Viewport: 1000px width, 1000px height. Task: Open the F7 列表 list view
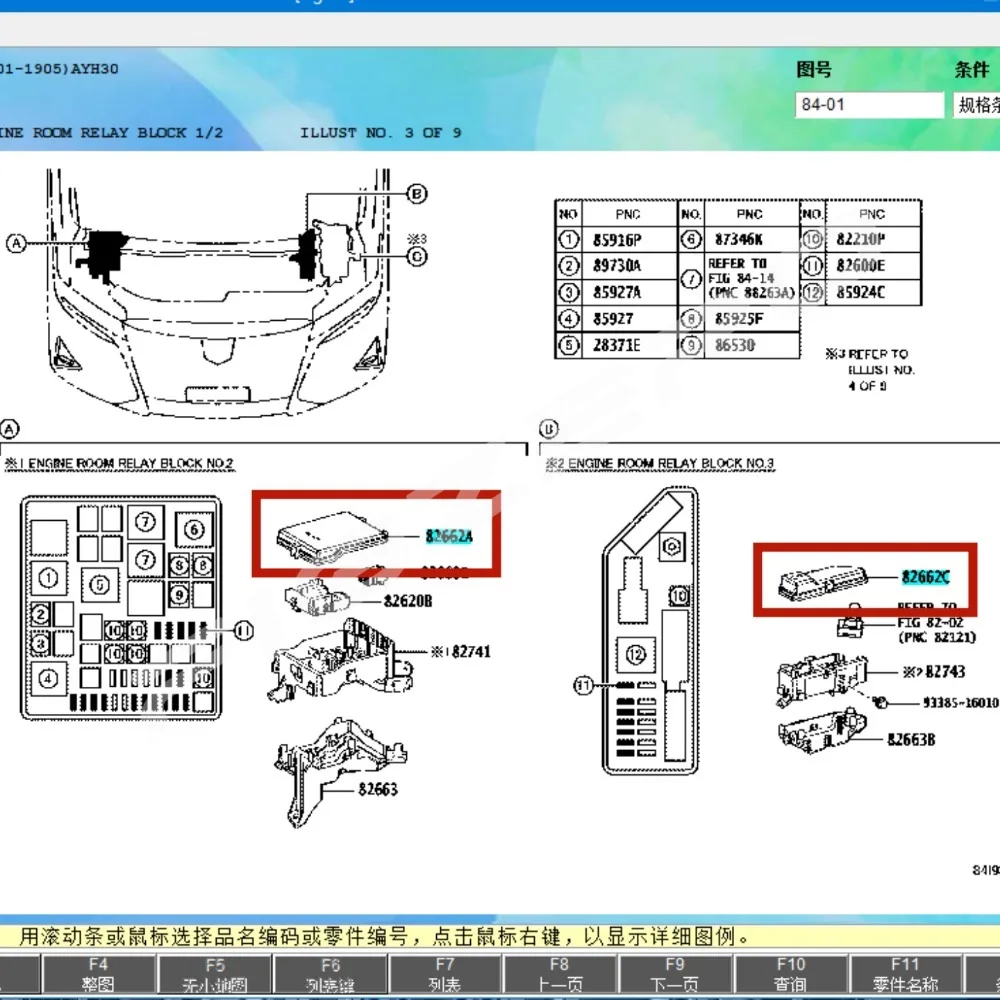click(x=445, y=974)
